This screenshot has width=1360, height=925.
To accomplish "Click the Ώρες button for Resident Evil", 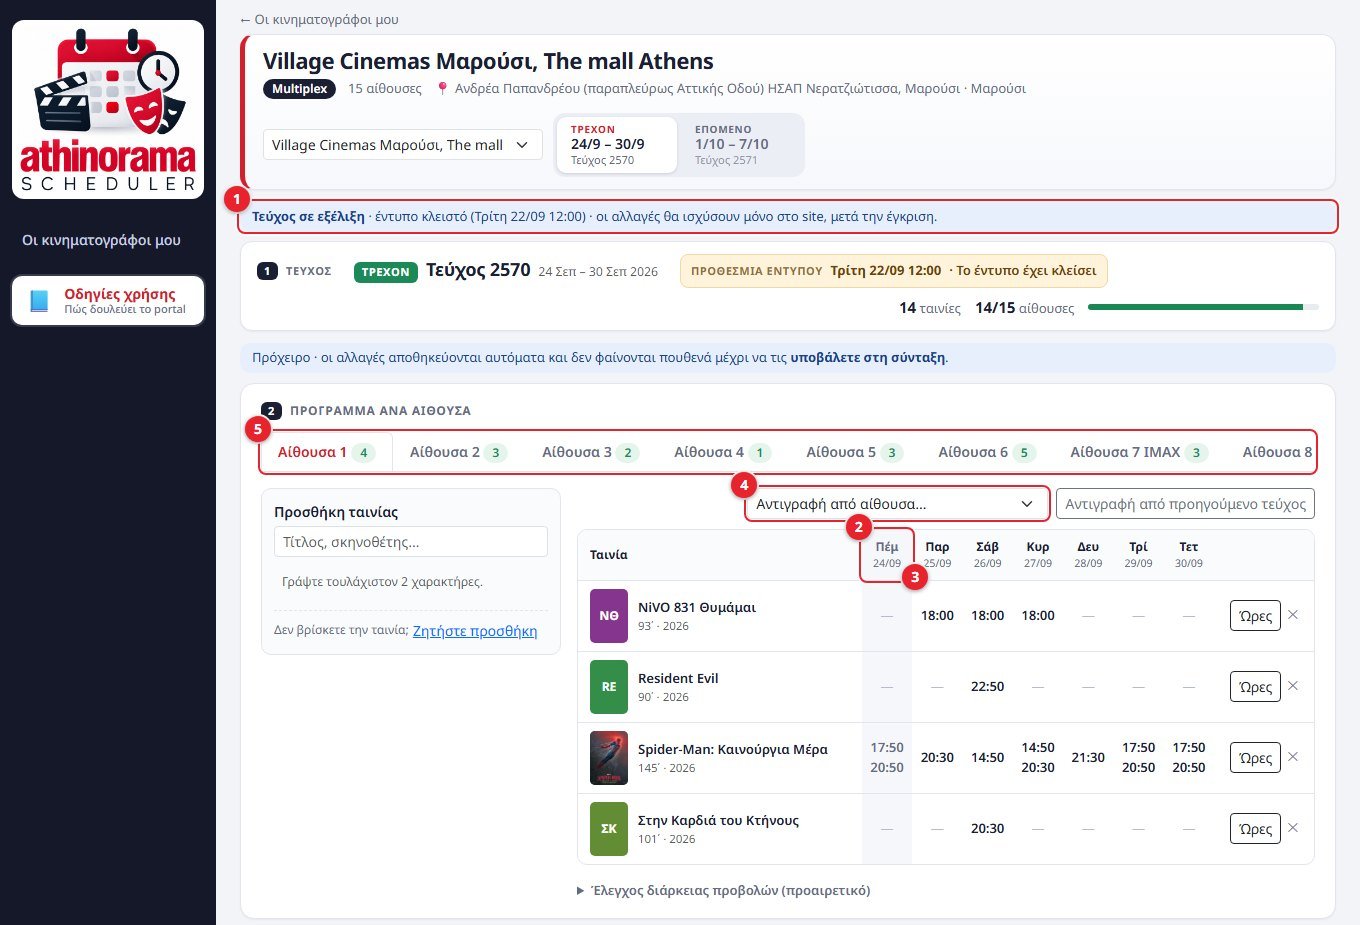I will 1255,687.
